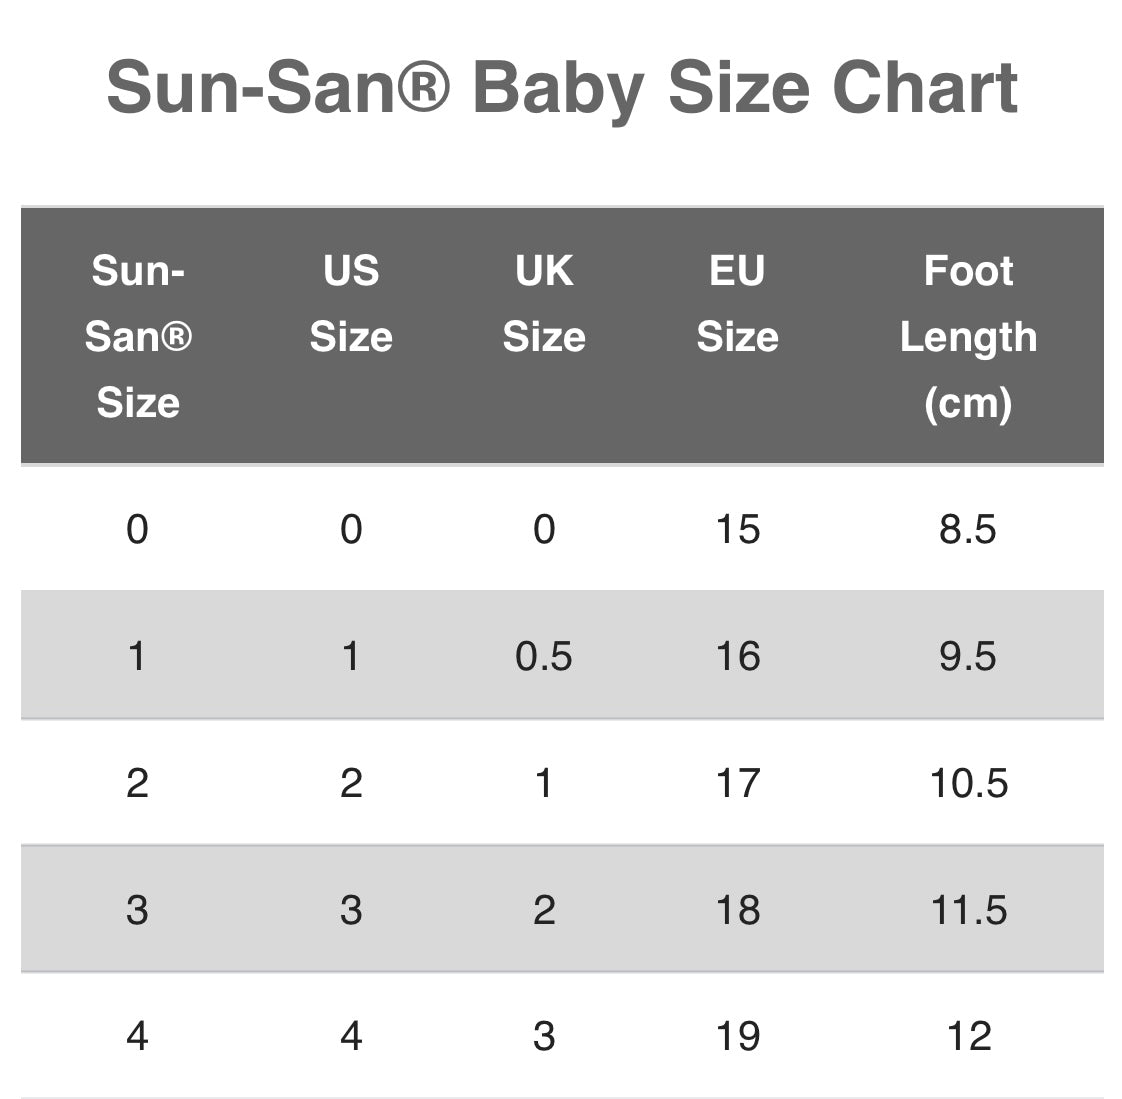Select EU size 19 cell
This screenshot has height=1099, width=1122.
(x=737, y=1036)
